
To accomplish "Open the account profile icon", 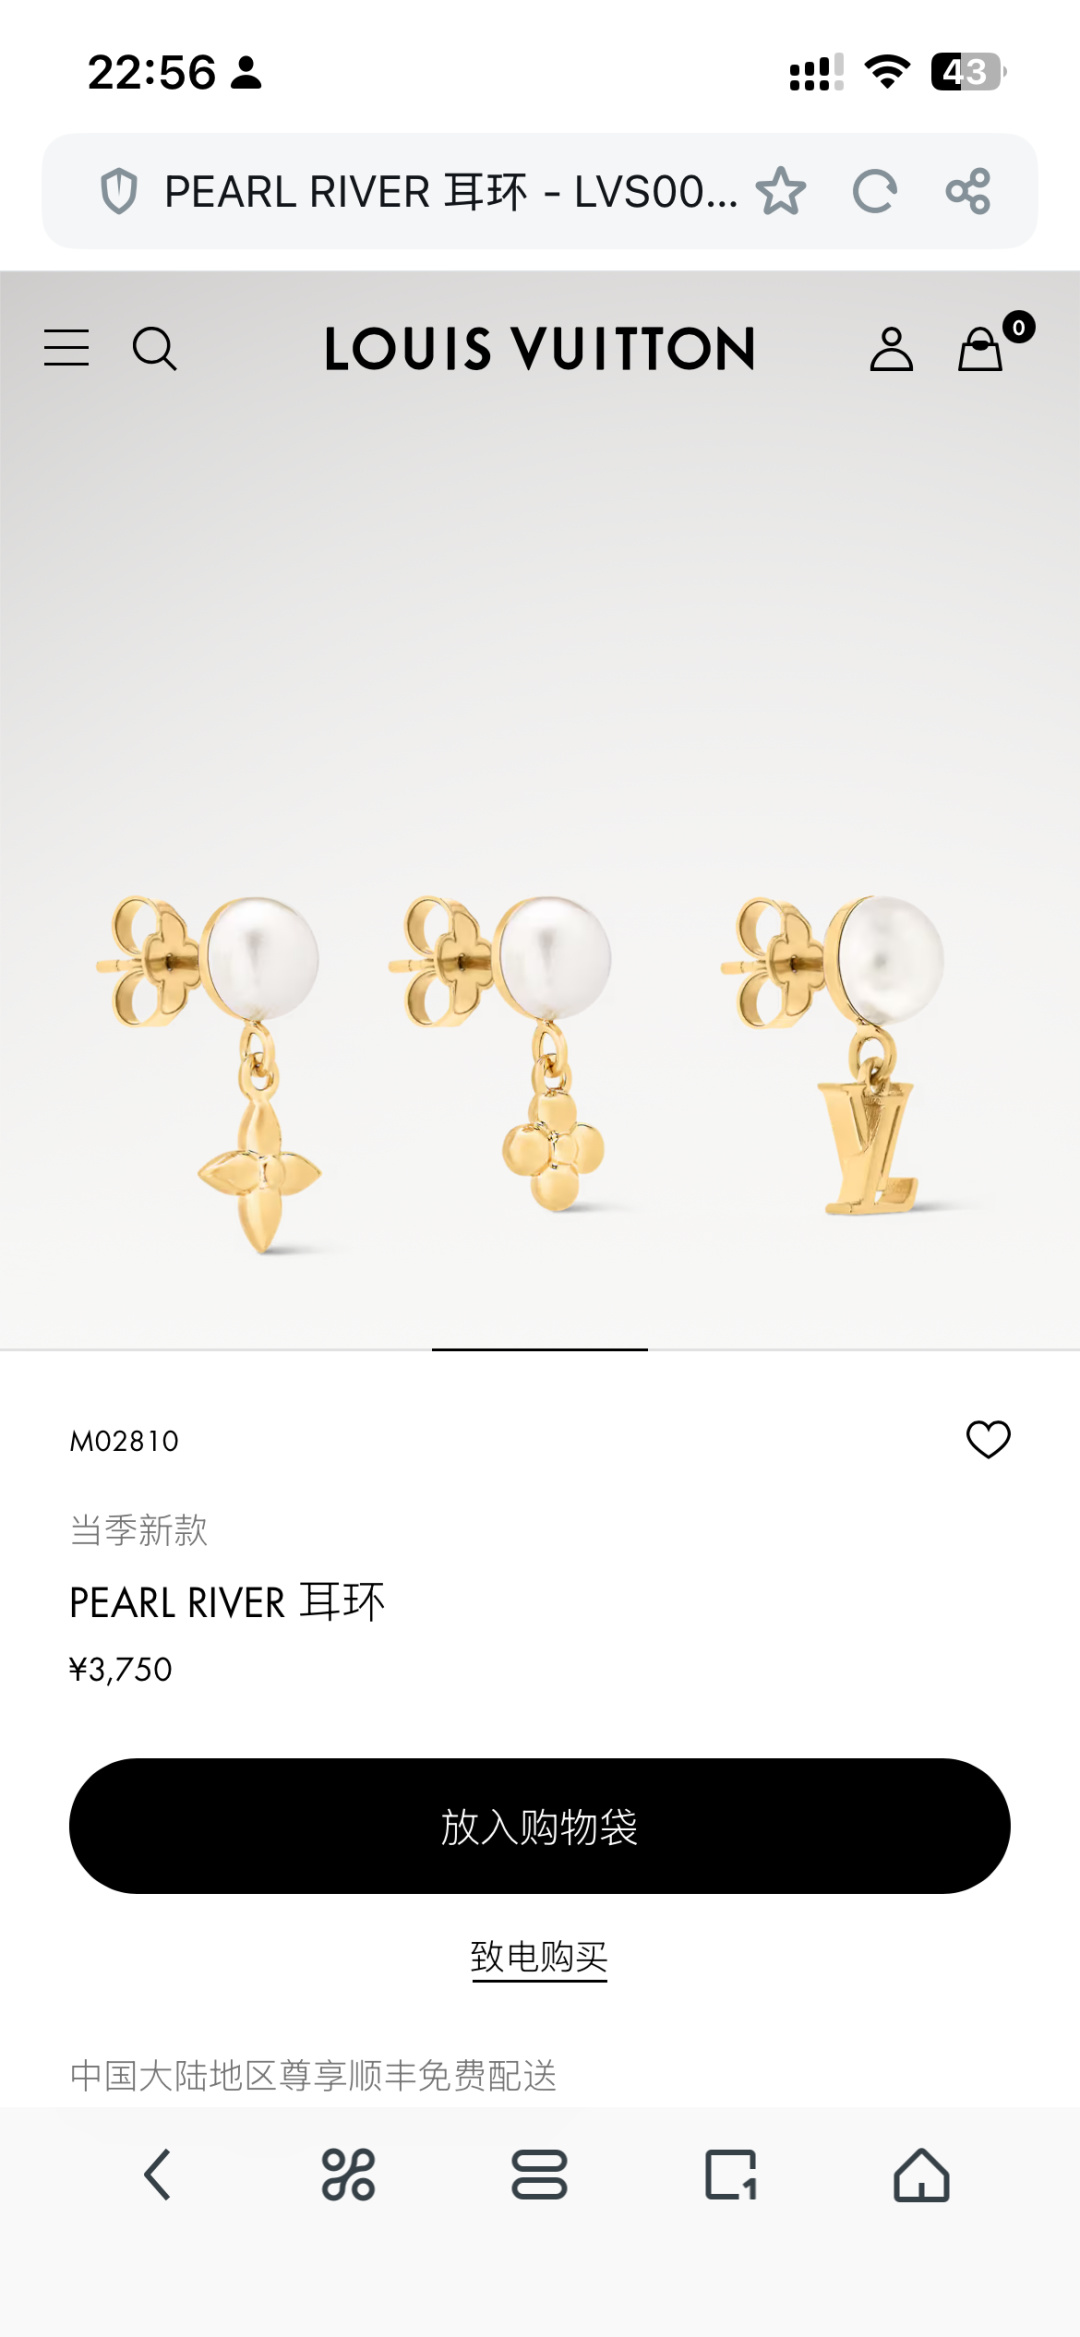I will (x=891, y=349).
